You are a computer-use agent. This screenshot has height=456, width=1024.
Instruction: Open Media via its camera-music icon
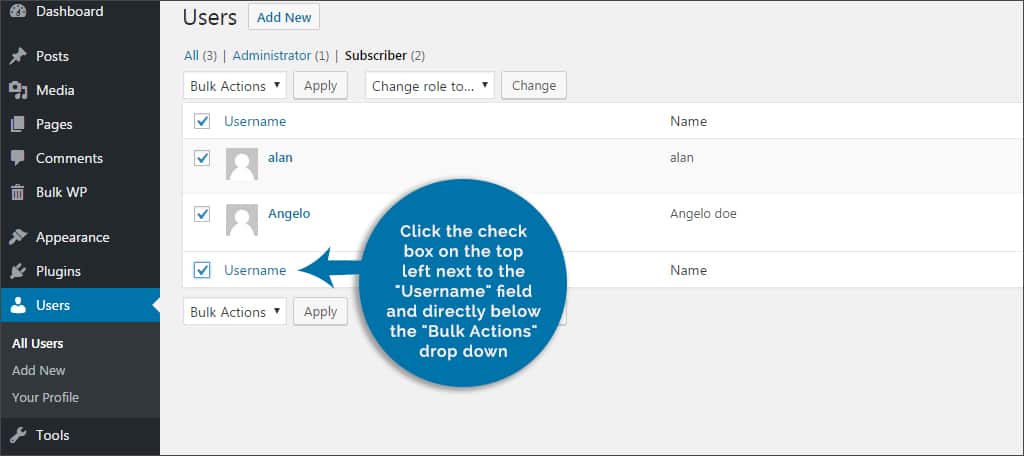coord(18,90)
